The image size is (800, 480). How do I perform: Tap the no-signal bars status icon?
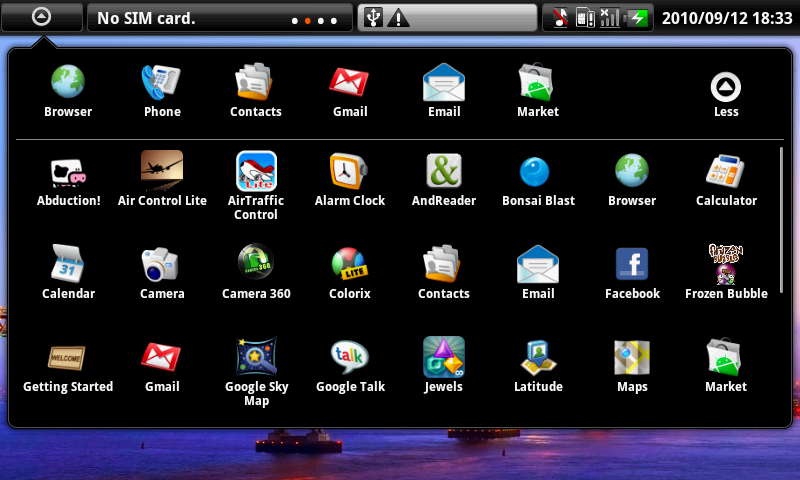tap(609, 18)
